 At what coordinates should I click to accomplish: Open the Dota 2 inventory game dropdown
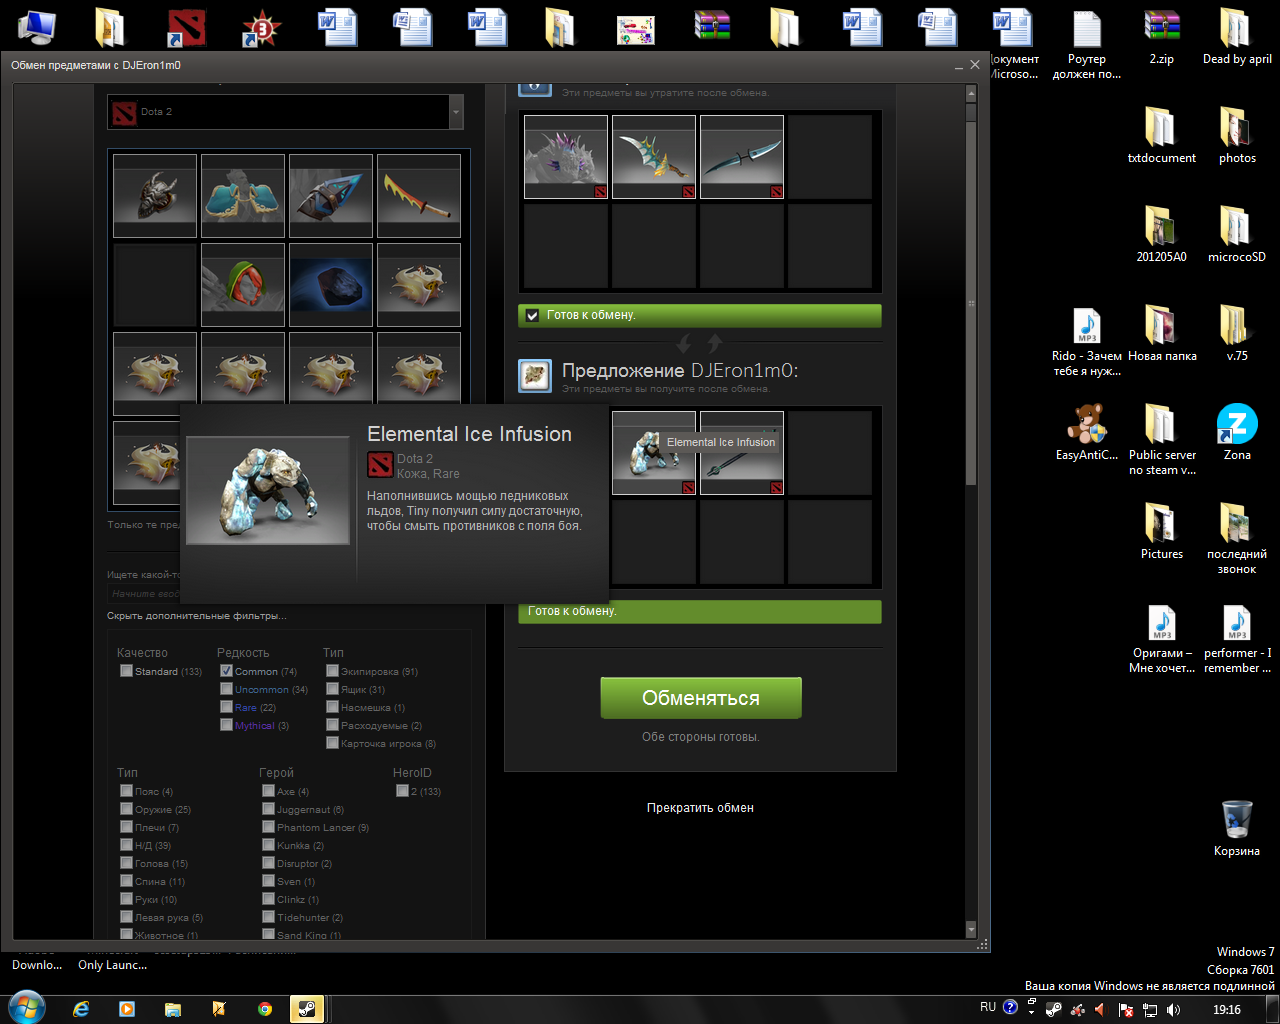[x=285, y=112]
